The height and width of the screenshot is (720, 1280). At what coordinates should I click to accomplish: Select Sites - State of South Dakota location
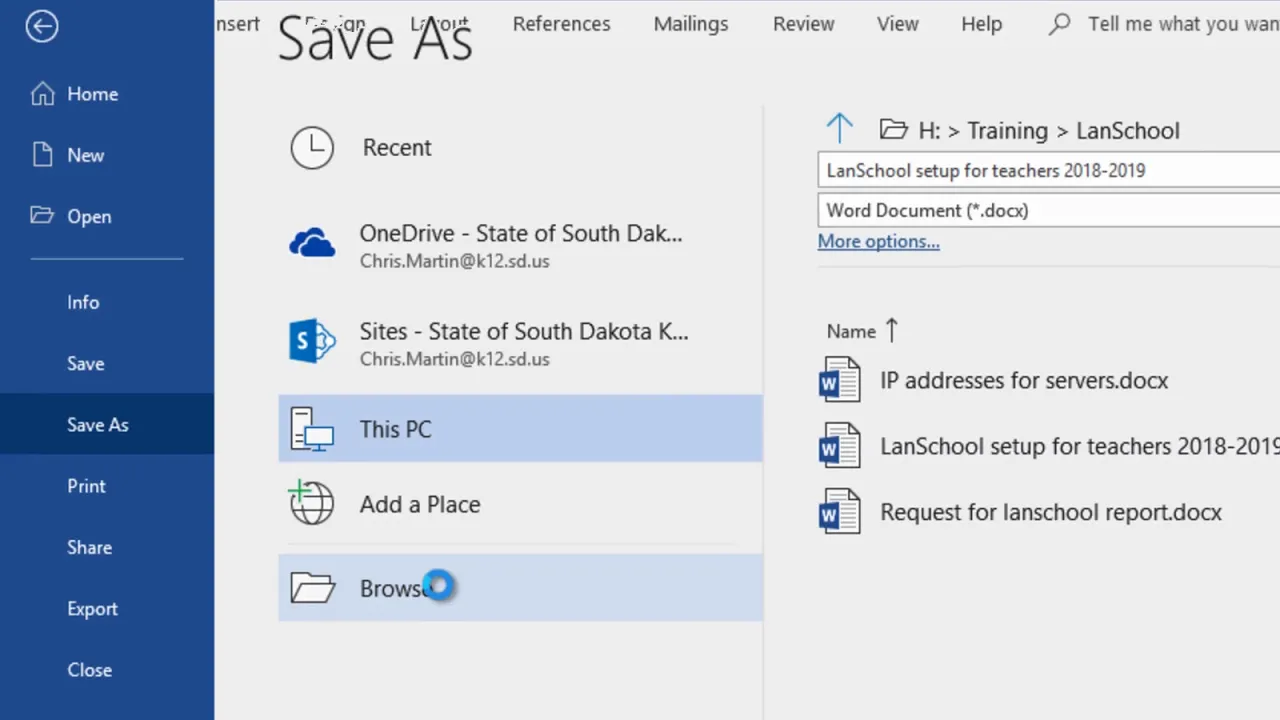[520, 343]
